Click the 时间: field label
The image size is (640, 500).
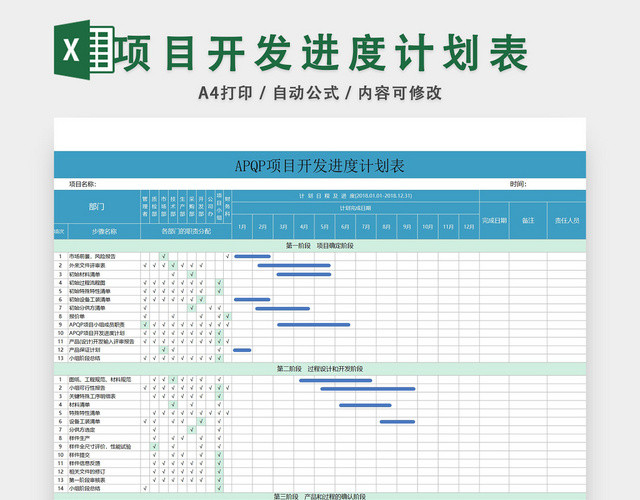[x=518, y=184]
